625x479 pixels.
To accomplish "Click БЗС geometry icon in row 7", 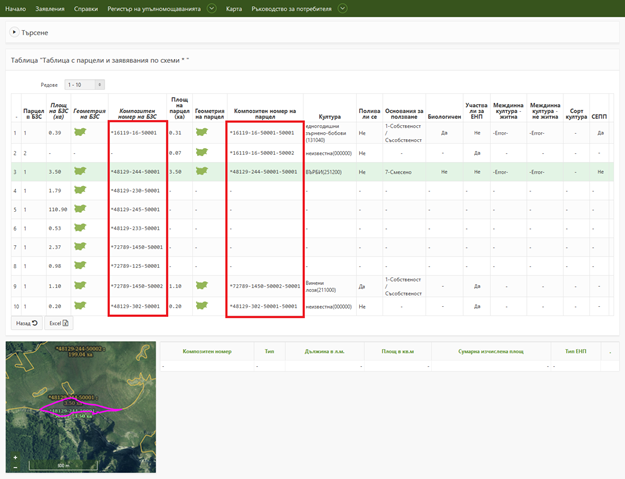I will click(x=80, y=246).
